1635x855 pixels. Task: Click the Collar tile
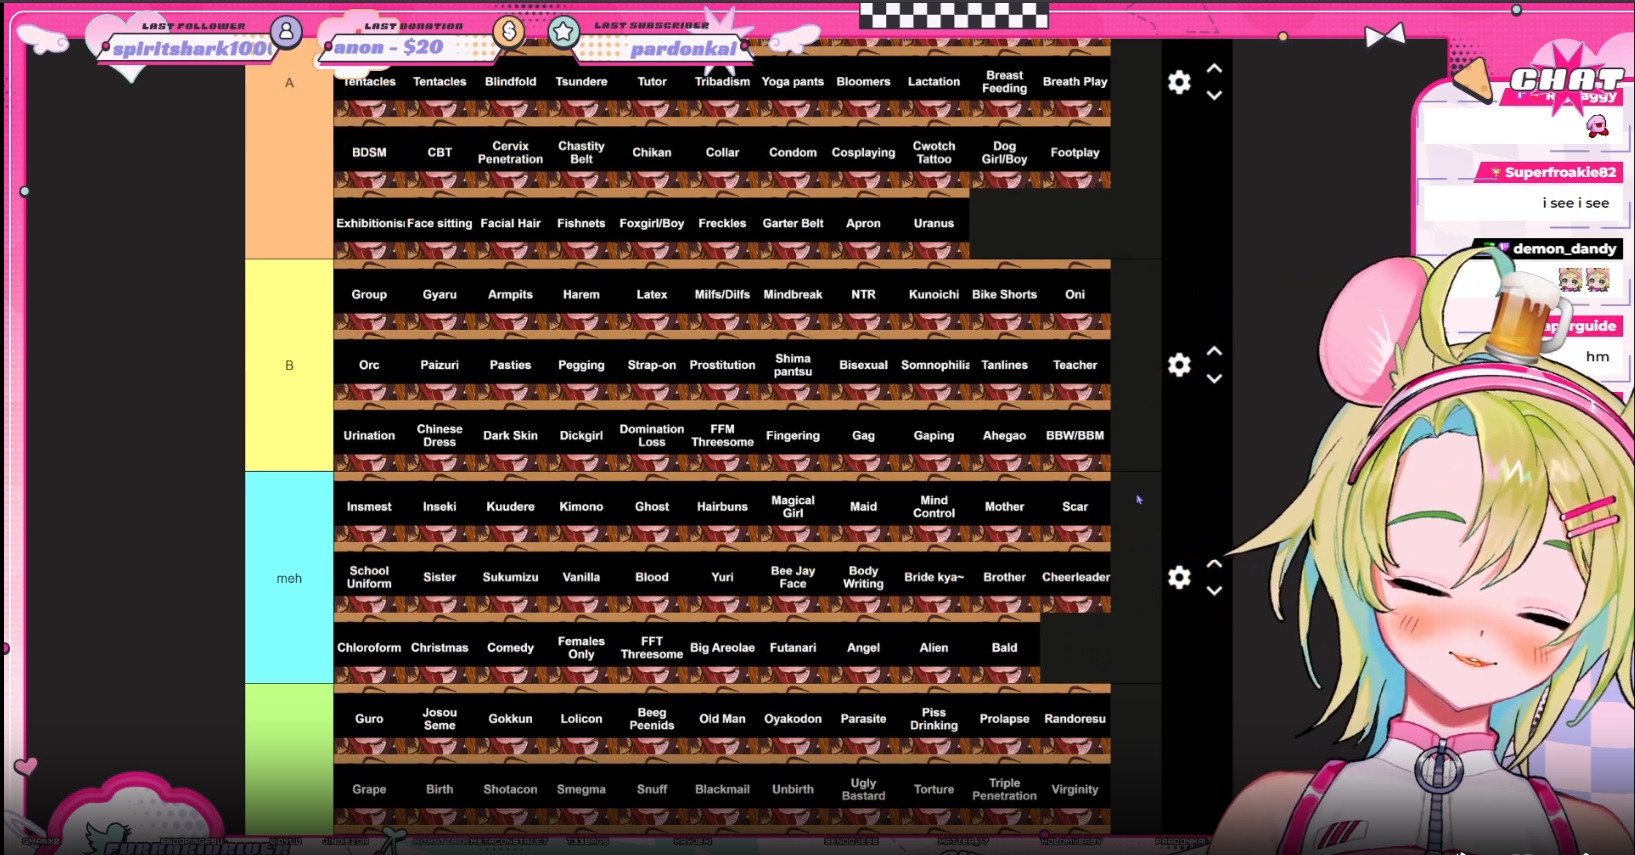click(x=722, y=153)
